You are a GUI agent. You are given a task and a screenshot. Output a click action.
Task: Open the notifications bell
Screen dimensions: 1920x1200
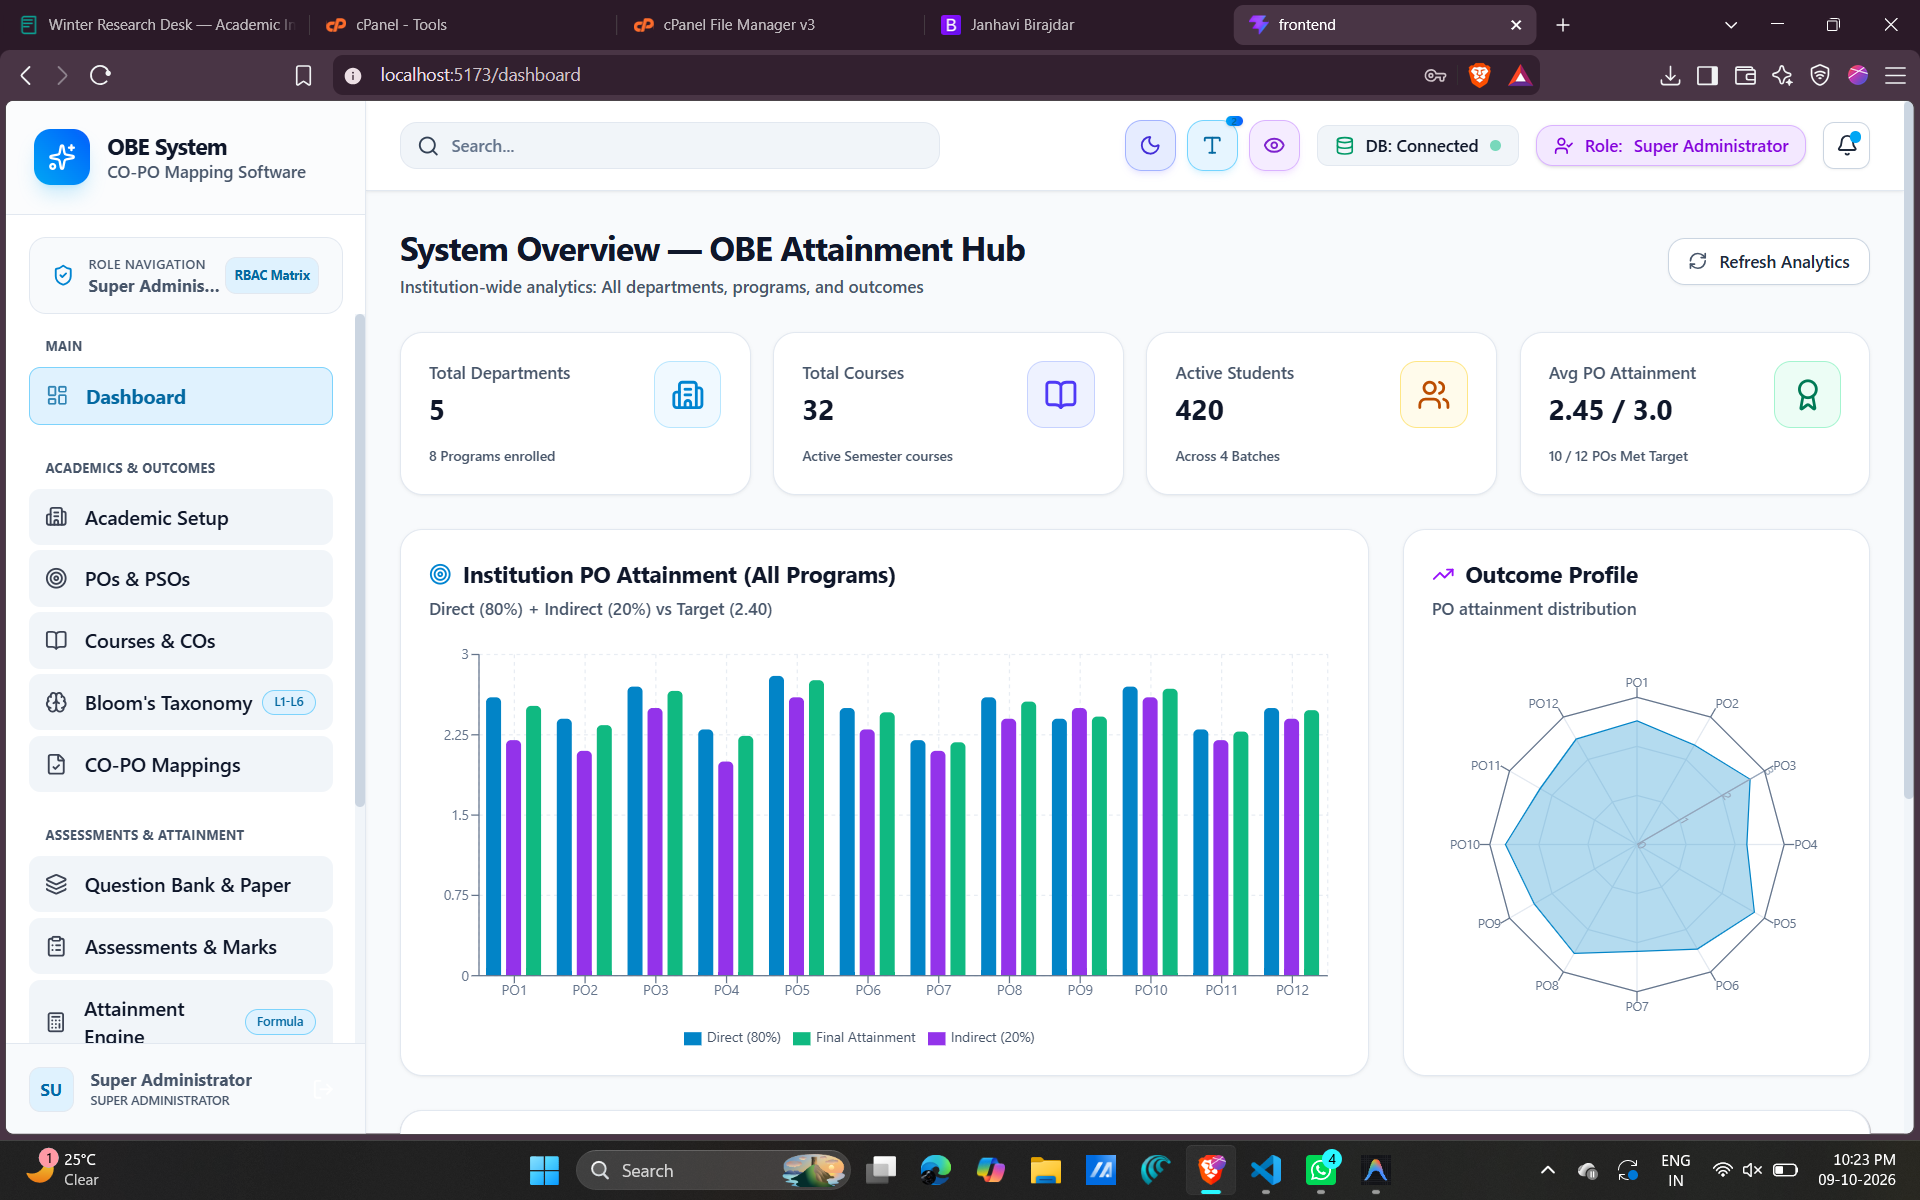click(x=1846, y=146)
